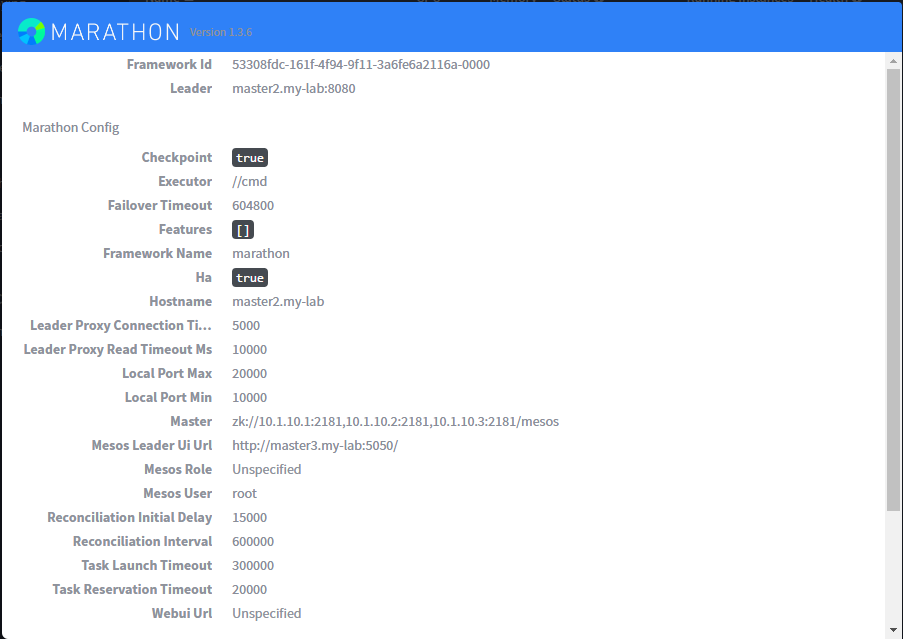Click the Task Launch Timeout label
Screen dimensions: 903x639
tap(146, 565)
